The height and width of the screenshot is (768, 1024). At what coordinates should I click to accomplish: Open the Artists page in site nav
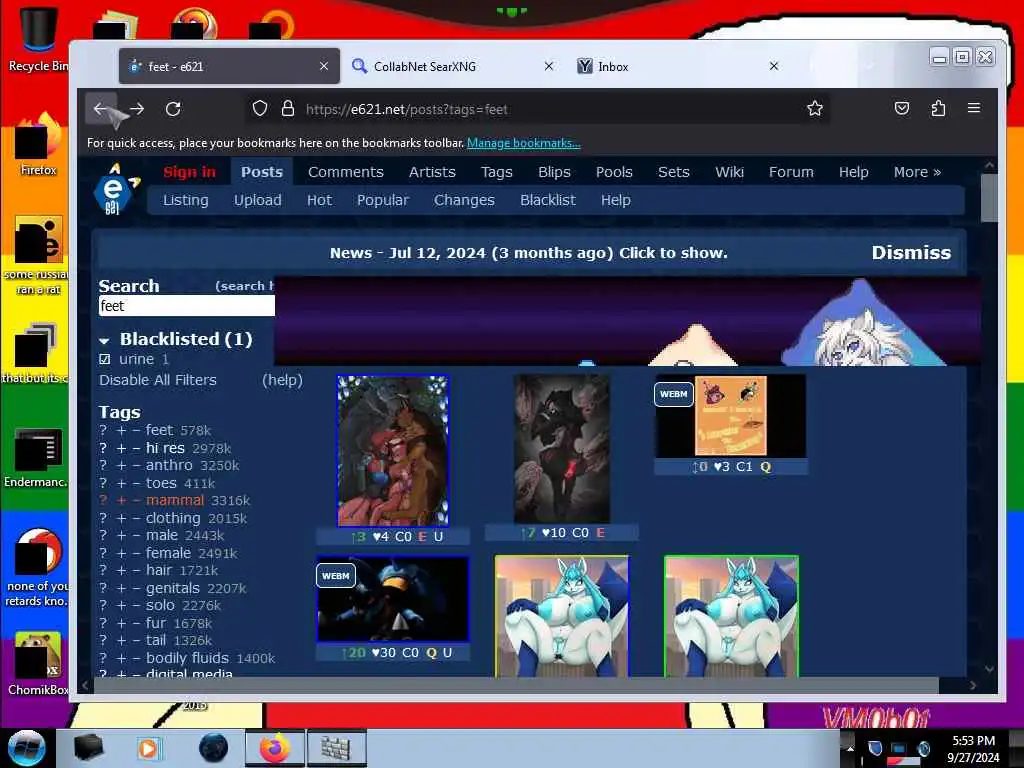[x=432, y=172]
